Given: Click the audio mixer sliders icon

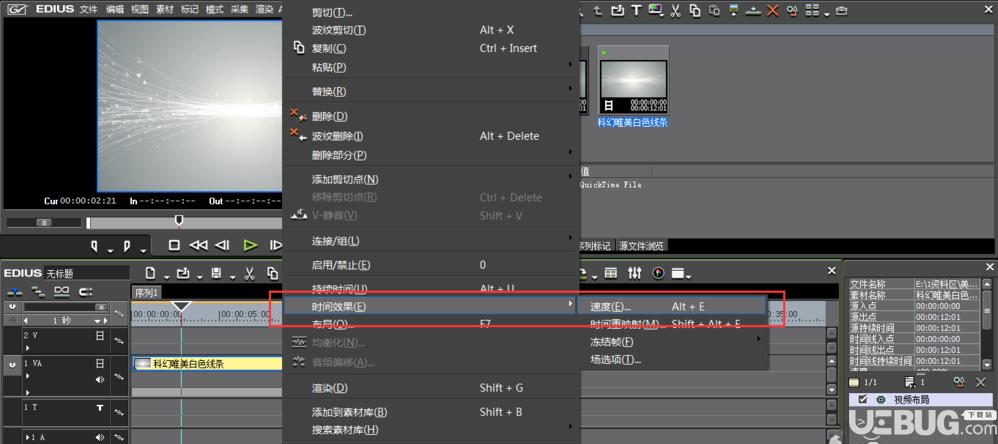Looking at the screenshot, I should [635, 273].
